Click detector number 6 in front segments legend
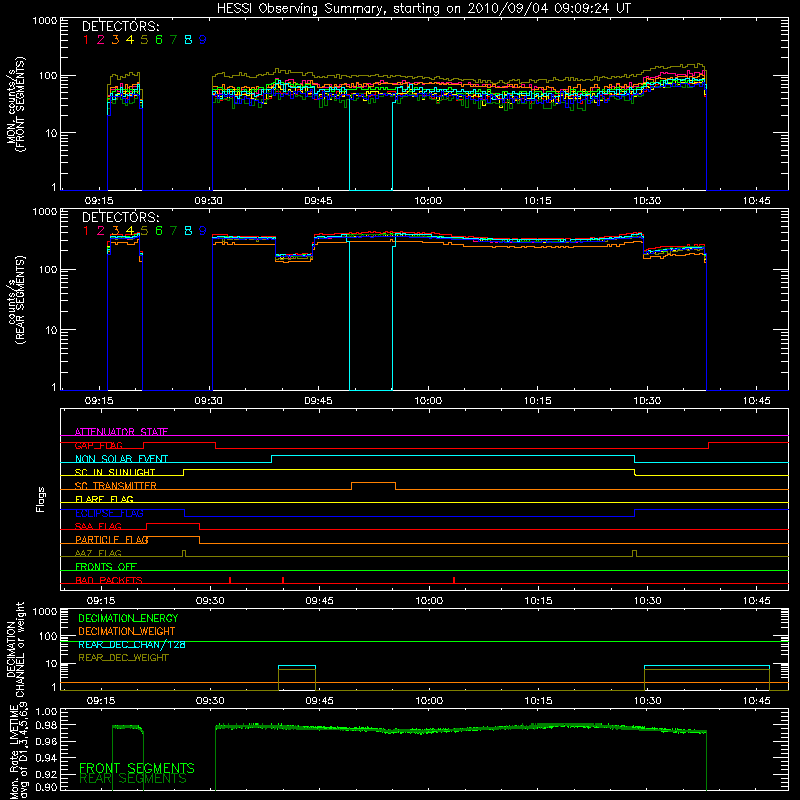Viewport: 800px width, 800px height. click(x=159, y=40)
